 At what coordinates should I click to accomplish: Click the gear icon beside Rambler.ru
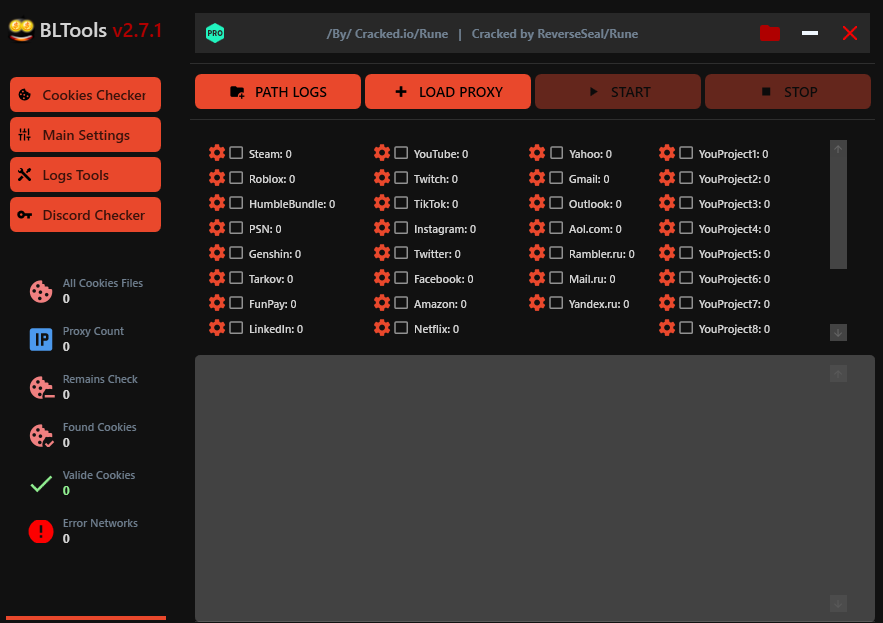click(537, 253)
